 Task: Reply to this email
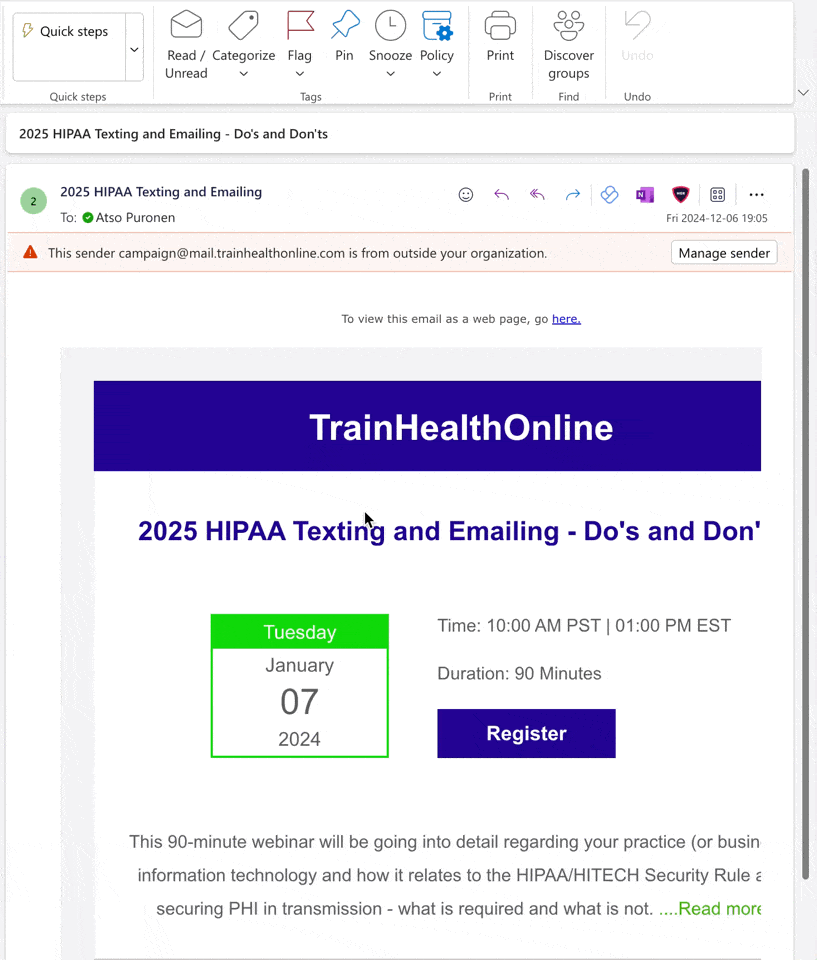coord(501,195)
